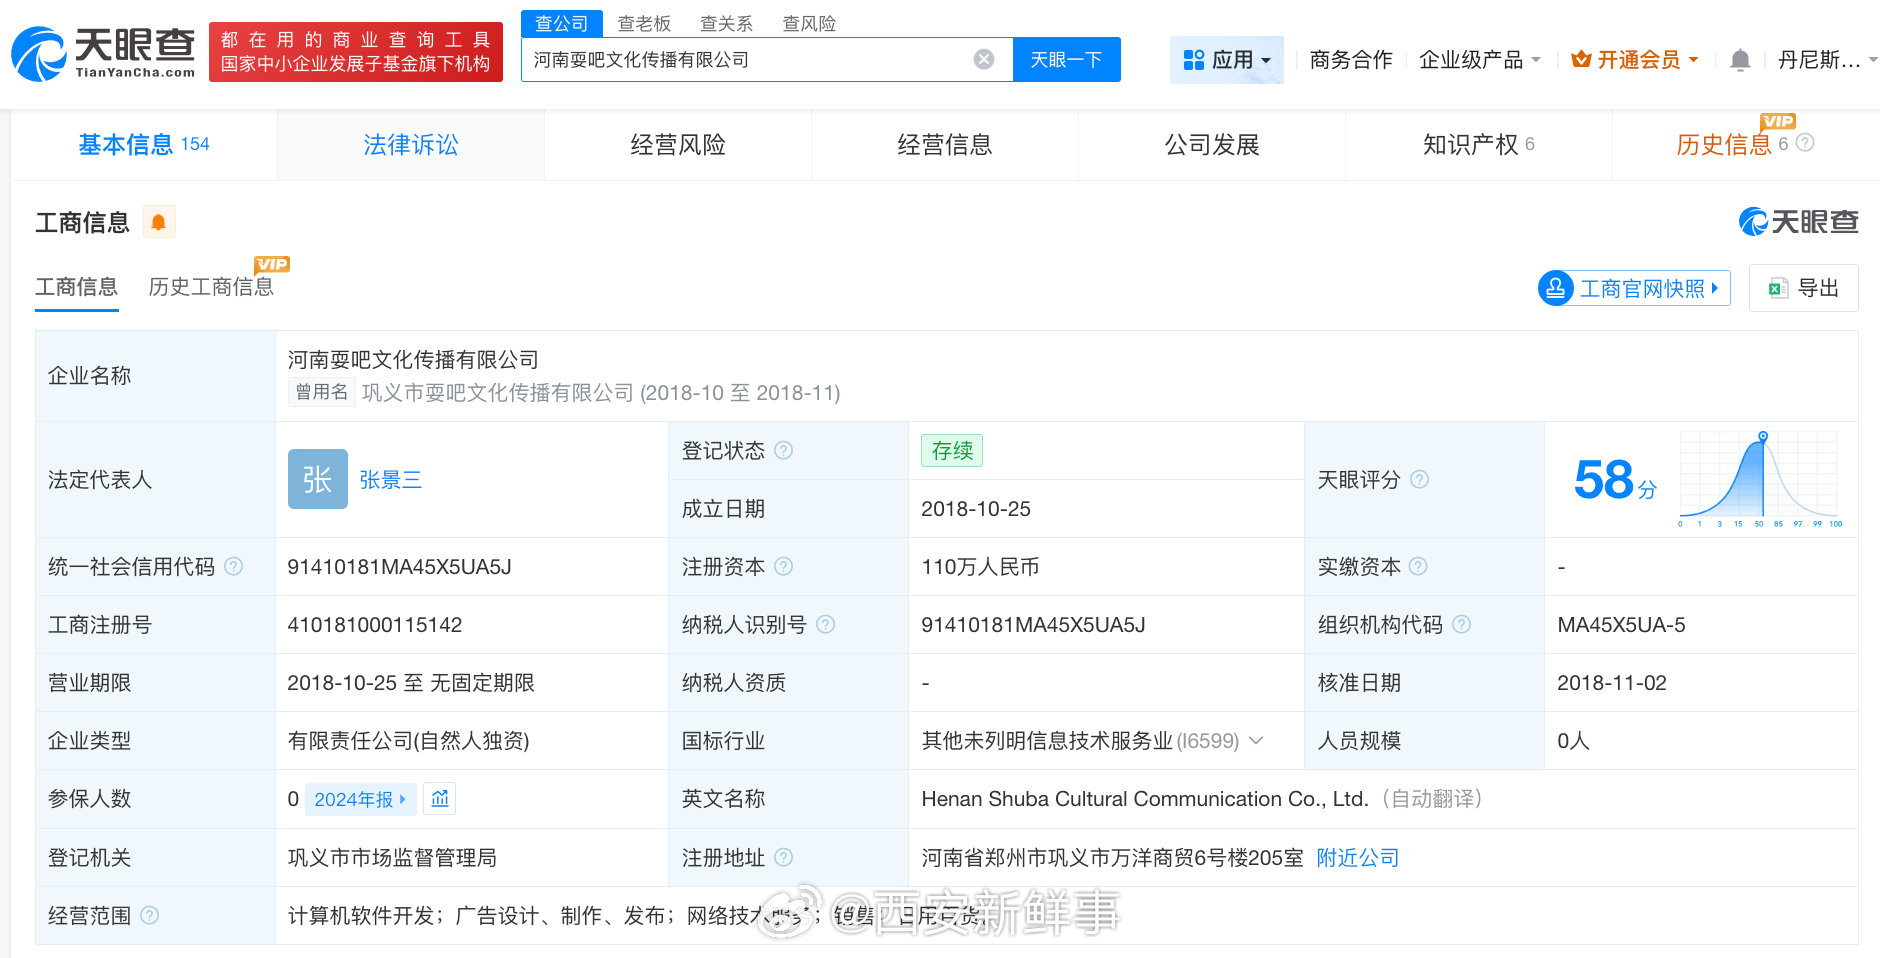Click the chart icon next to 2024年报
Image resolution: width=1880 pixels, height=958 pixels.
coord(439,799)
